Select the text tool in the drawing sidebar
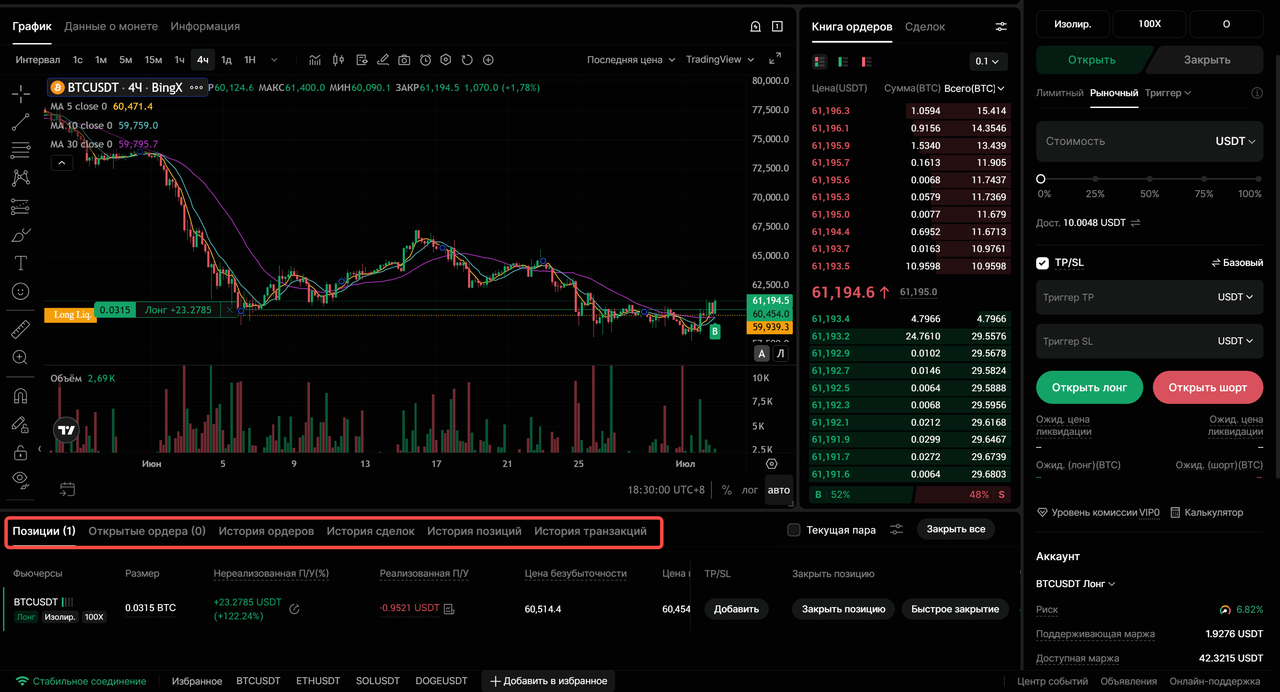 pos(21,263)
